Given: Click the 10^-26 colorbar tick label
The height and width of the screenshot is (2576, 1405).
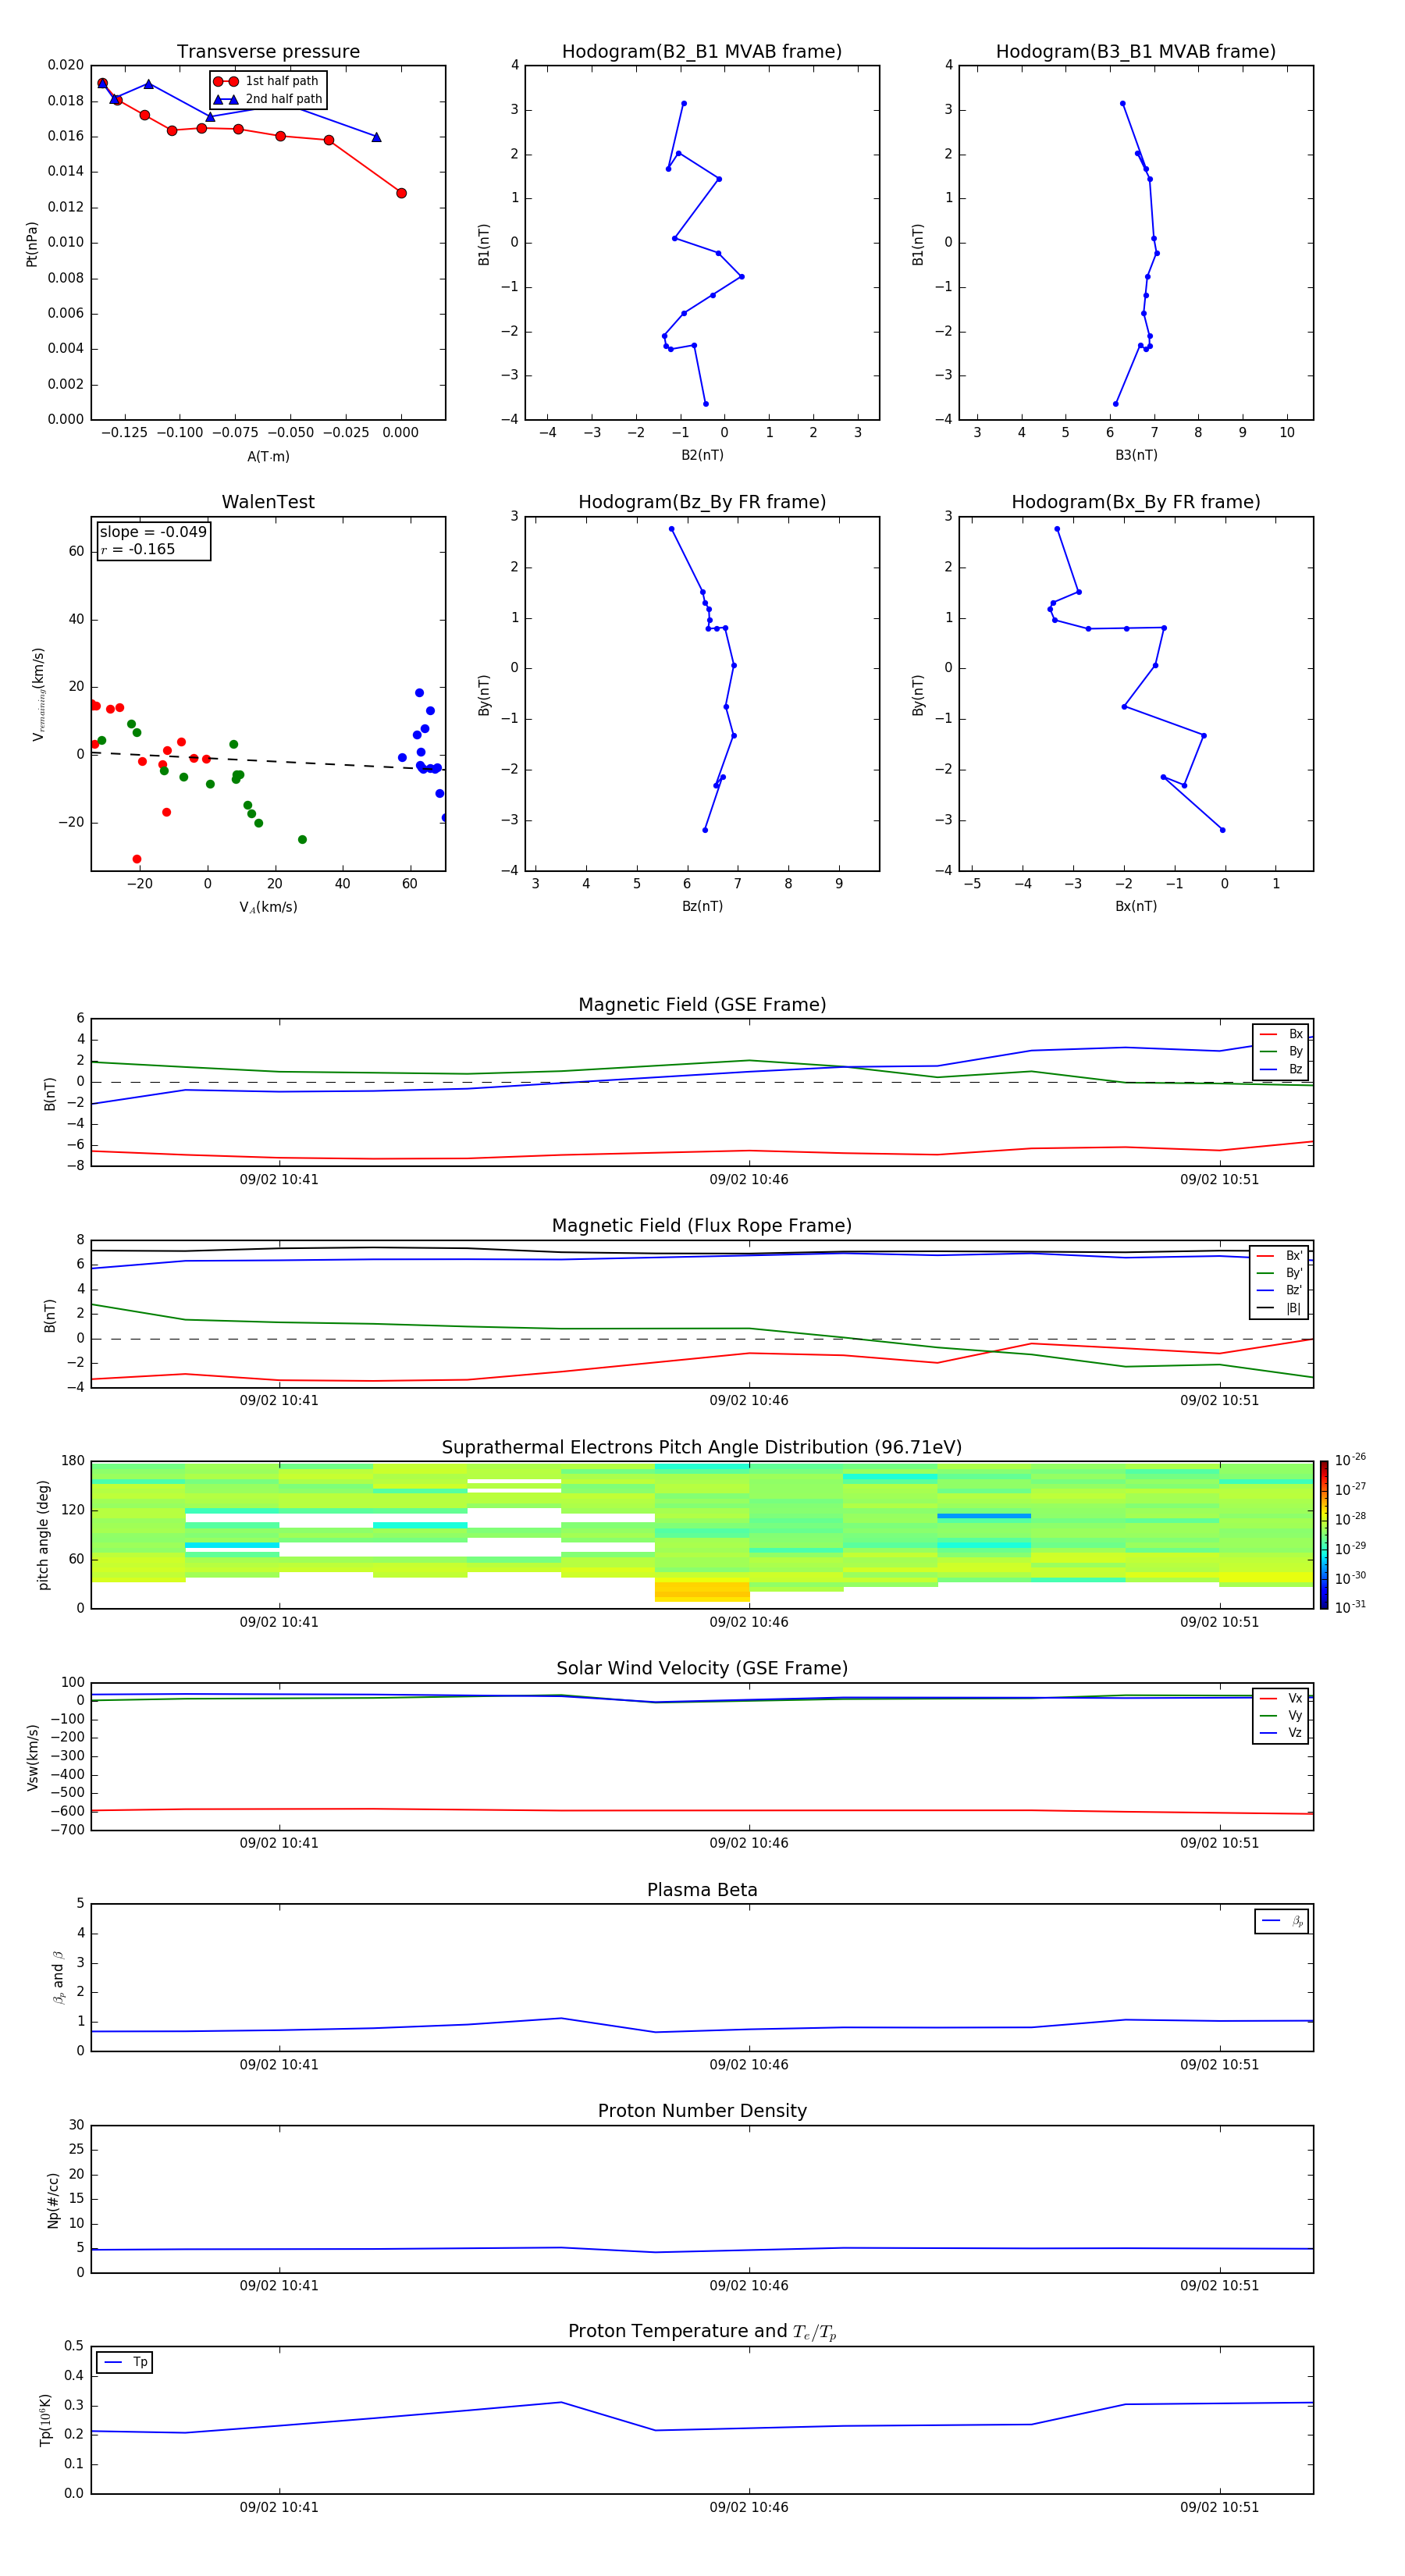Looking at the screenshot, I should [1350, 1460].
